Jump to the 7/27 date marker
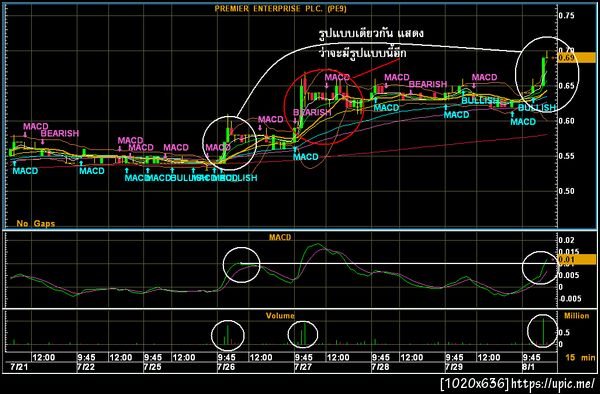The image size is (600, 394). pos(303,367)
